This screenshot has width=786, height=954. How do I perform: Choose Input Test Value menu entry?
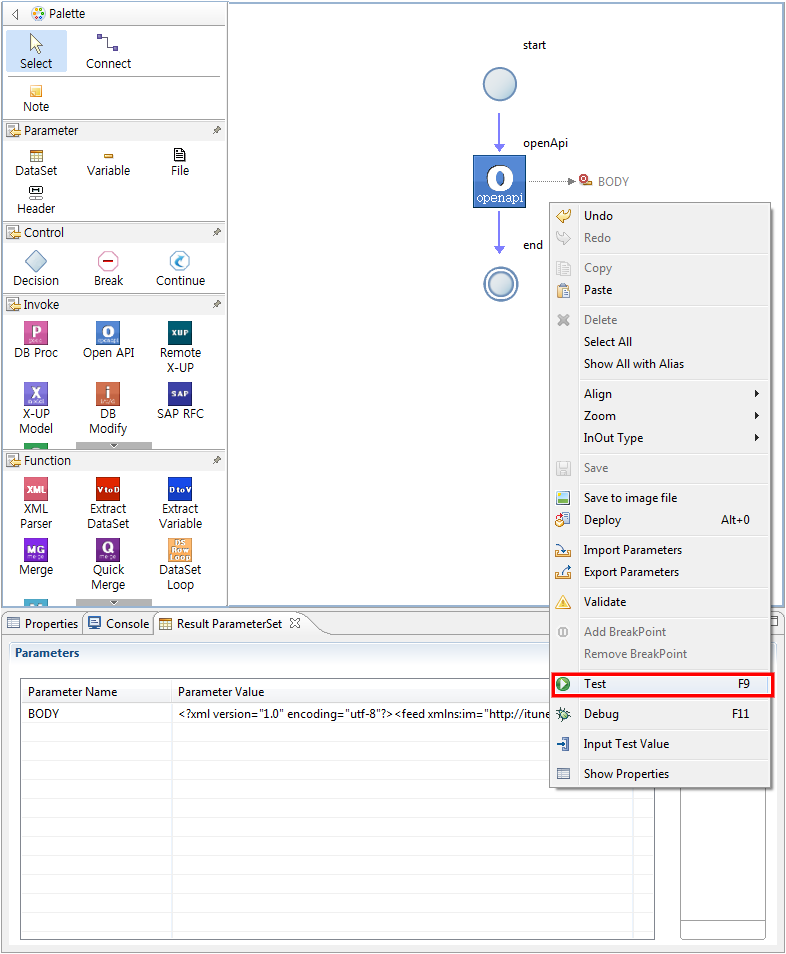coord(660,743)
